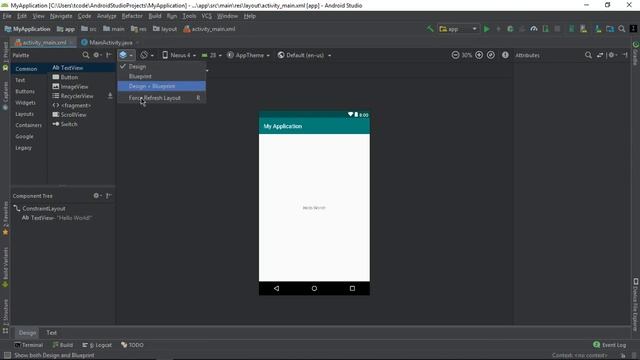The width and height of the screenshot is (640, 360).
Task: Switch to the Text tab below the editor
Action: click(x=51, y=333)
